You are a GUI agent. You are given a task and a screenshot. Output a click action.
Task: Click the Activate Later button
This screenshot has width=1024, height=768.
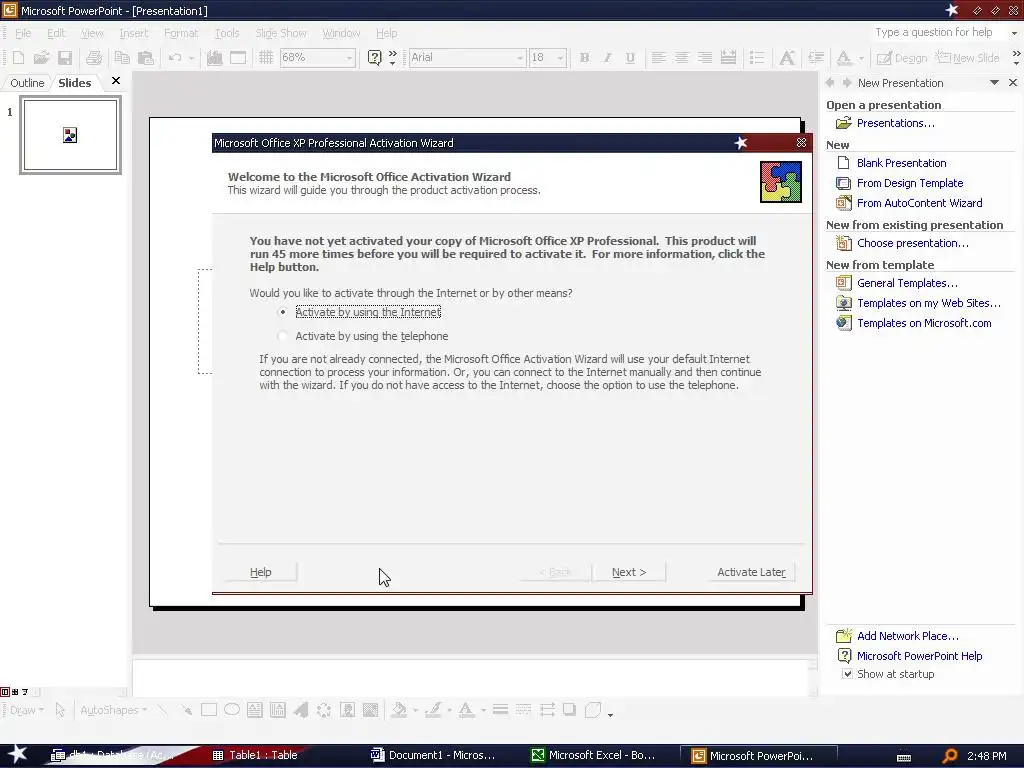click(x=751, y=572)
